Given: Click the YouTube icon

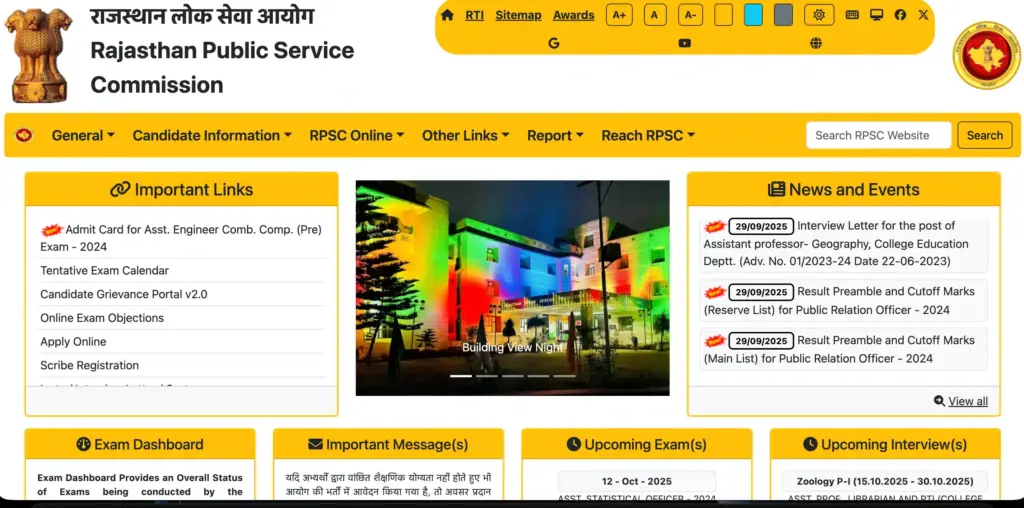Looking at the screenshot, I should click(684, 43).
